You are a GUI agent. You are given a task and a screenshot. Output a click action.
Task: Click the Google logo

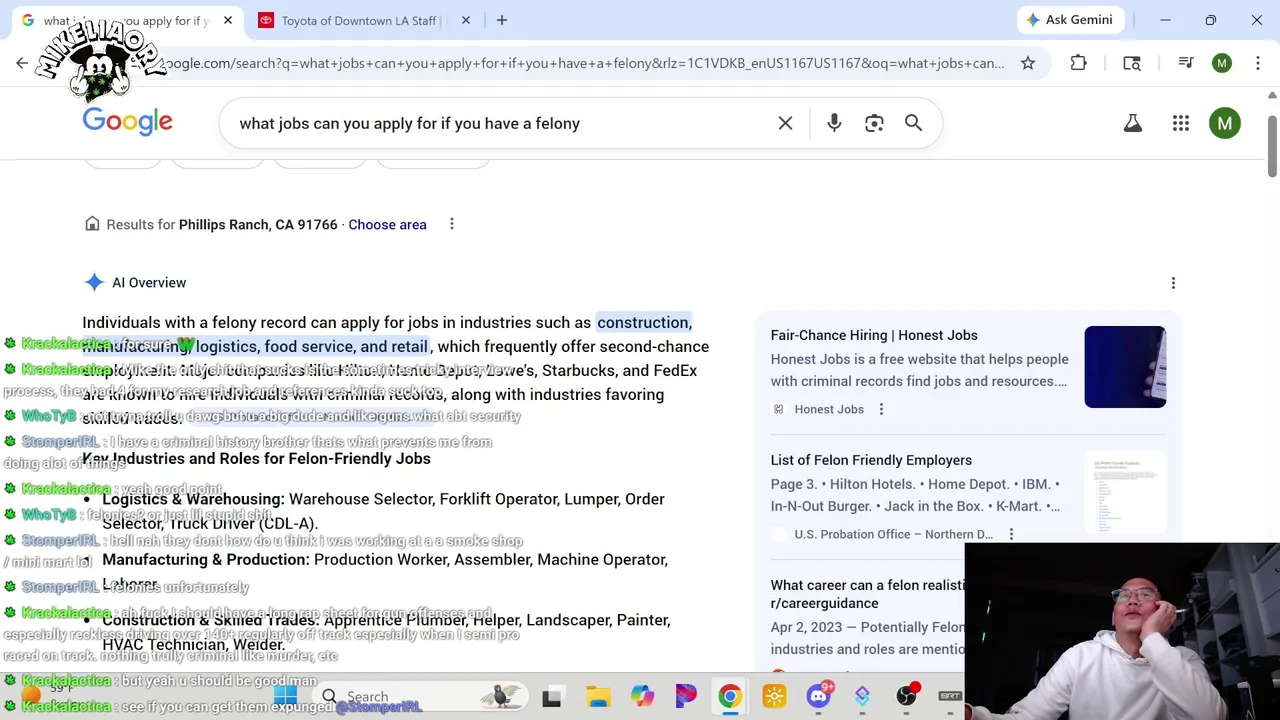coord(127,122)
